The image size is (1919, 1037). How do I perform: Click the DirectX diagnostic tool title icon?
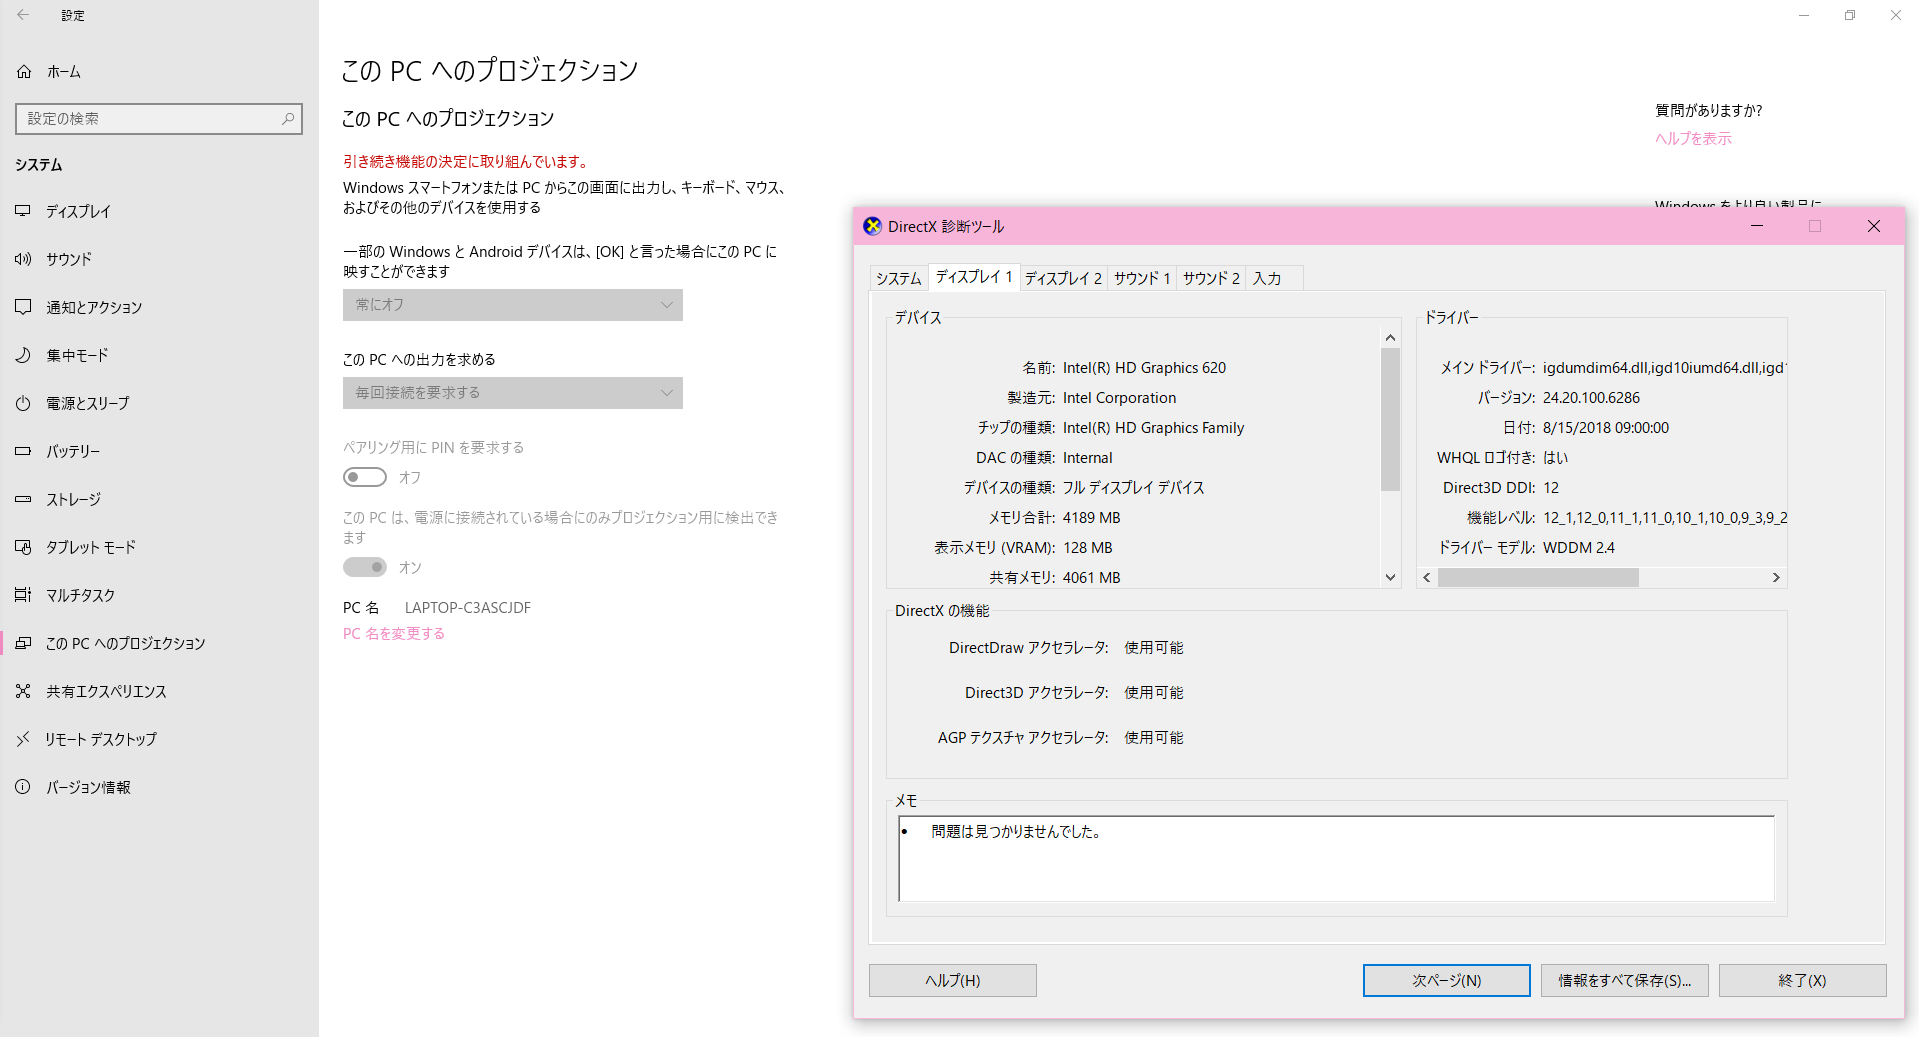coord(873,226)
